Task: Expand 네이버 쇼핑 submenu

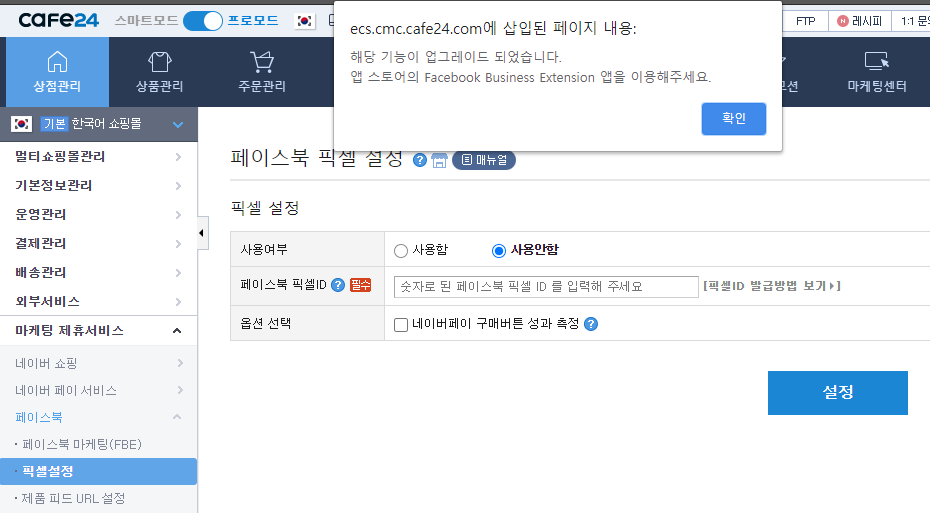Action: tap(98, 363)
